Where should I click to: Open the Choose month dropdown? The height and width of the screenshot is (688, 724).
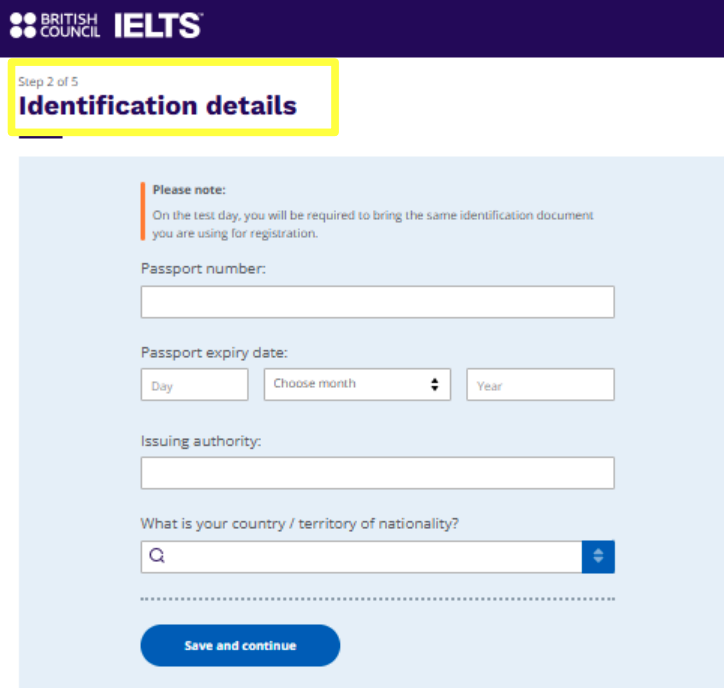(x=357, y=384)
